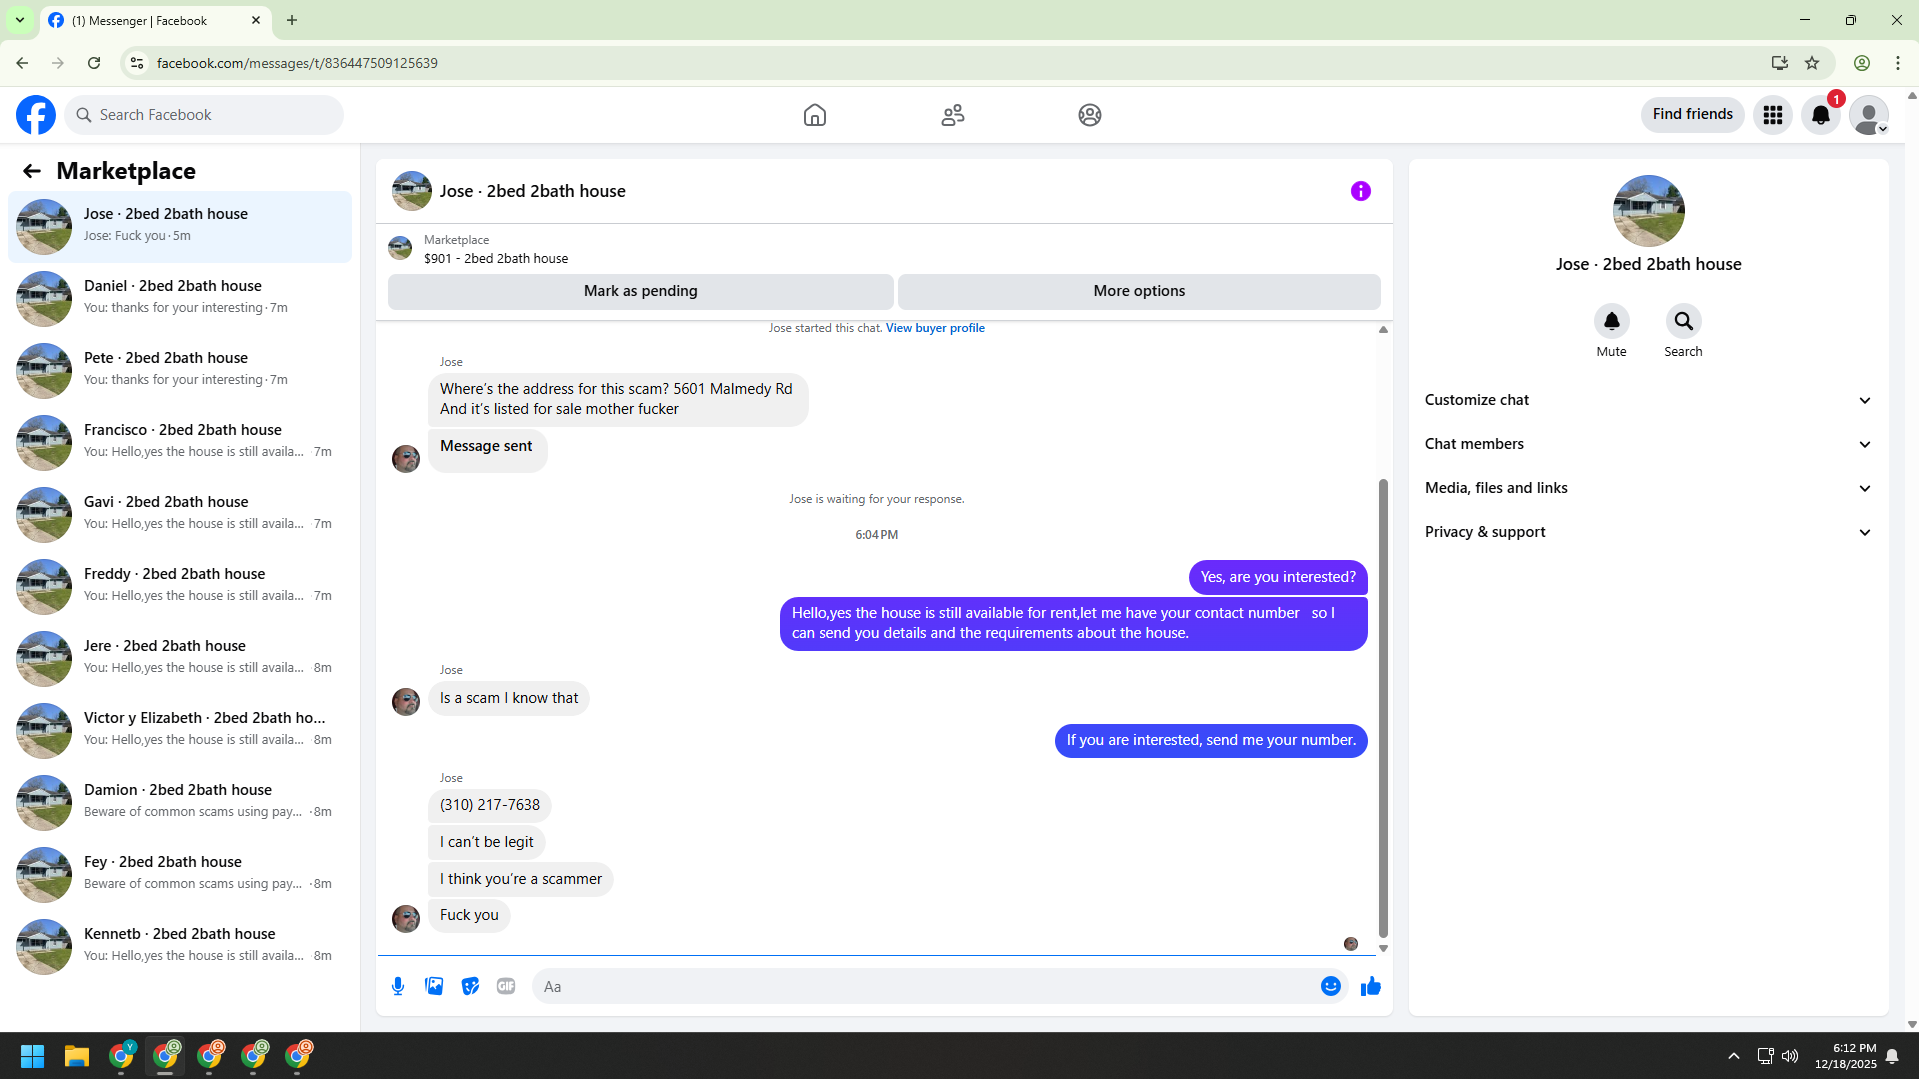Send a thumbs-up like

(x=1371, y=986)
